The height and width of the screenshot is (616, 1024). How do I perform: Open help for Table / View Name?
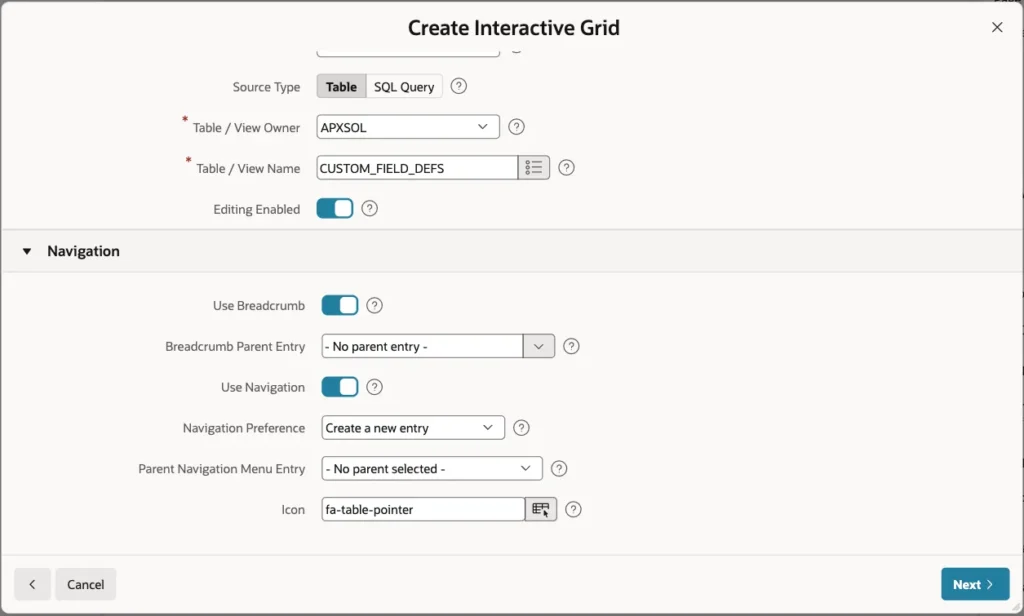tap(566, 168)
